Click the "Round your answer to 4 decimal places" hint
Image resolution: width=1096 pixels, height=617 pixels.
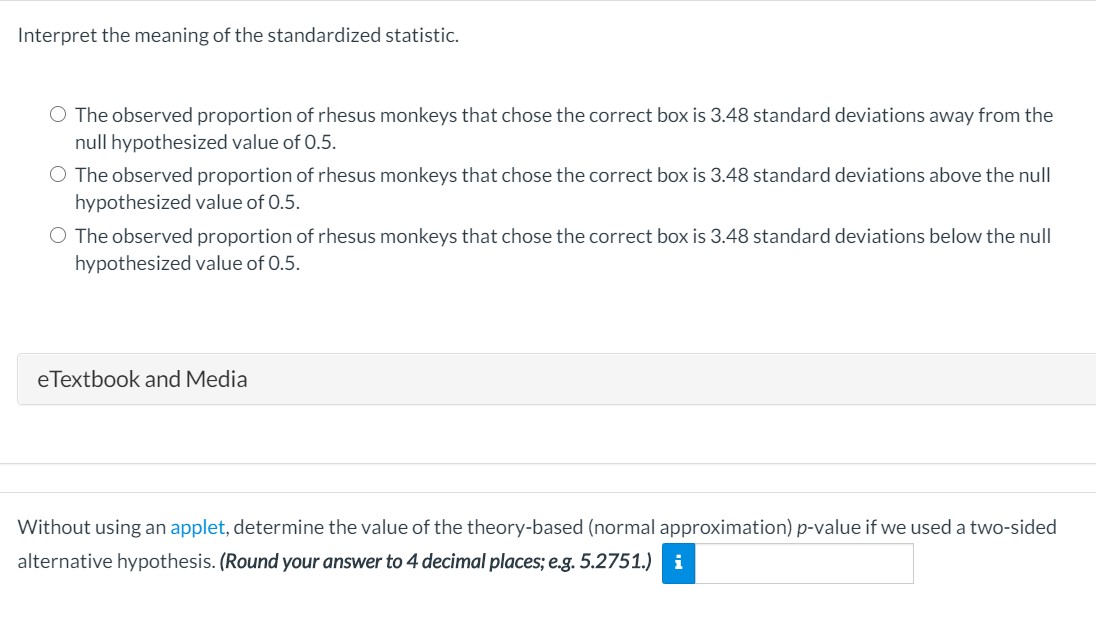coord(436,561)
